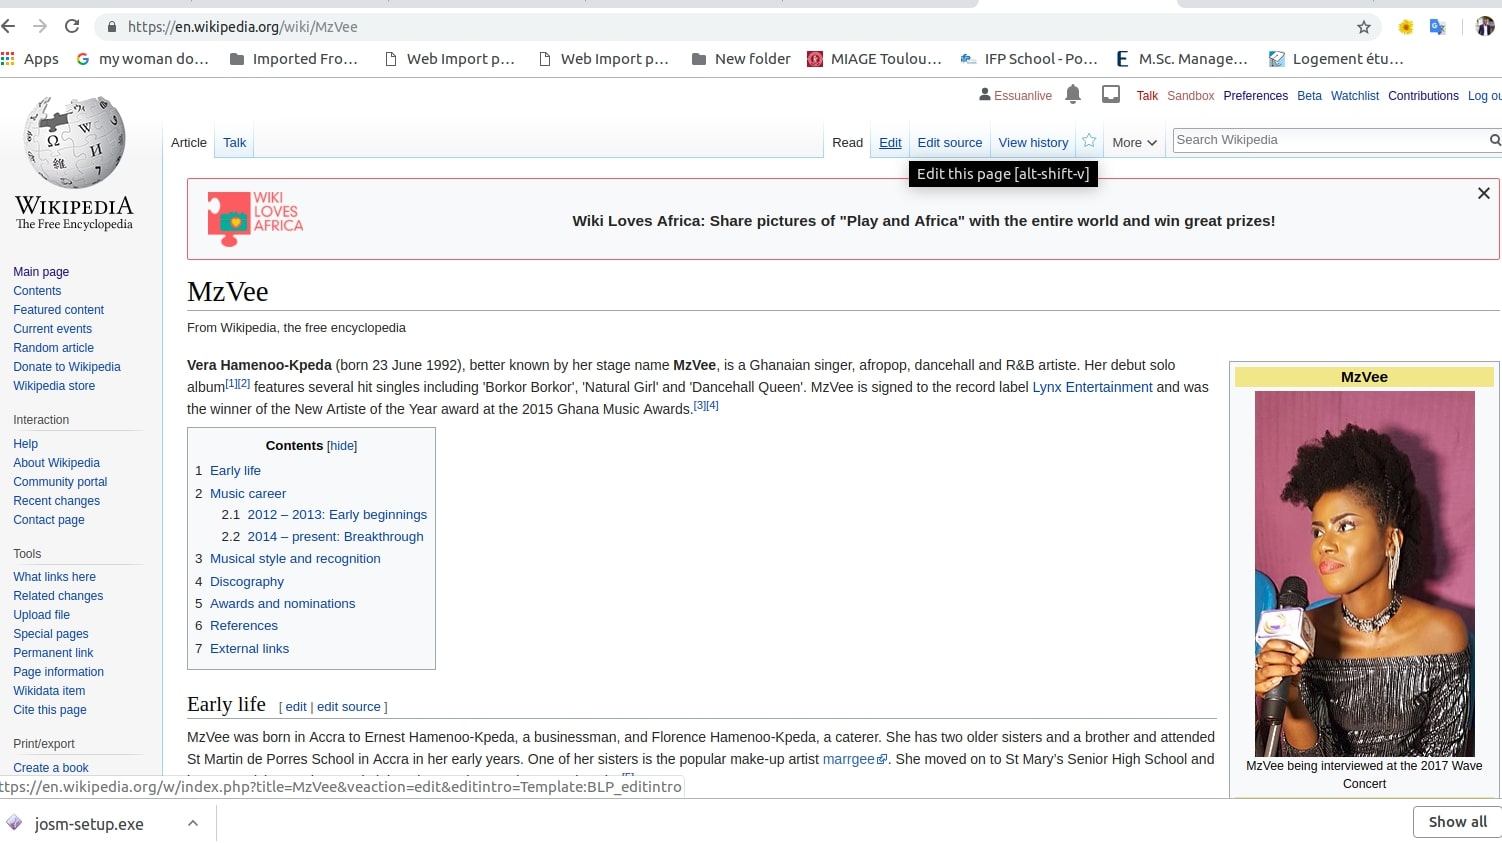Open the 'M.Sc. Manage...' bookmark
This screenshot has height=843, width=1502.
[1182, 59]
